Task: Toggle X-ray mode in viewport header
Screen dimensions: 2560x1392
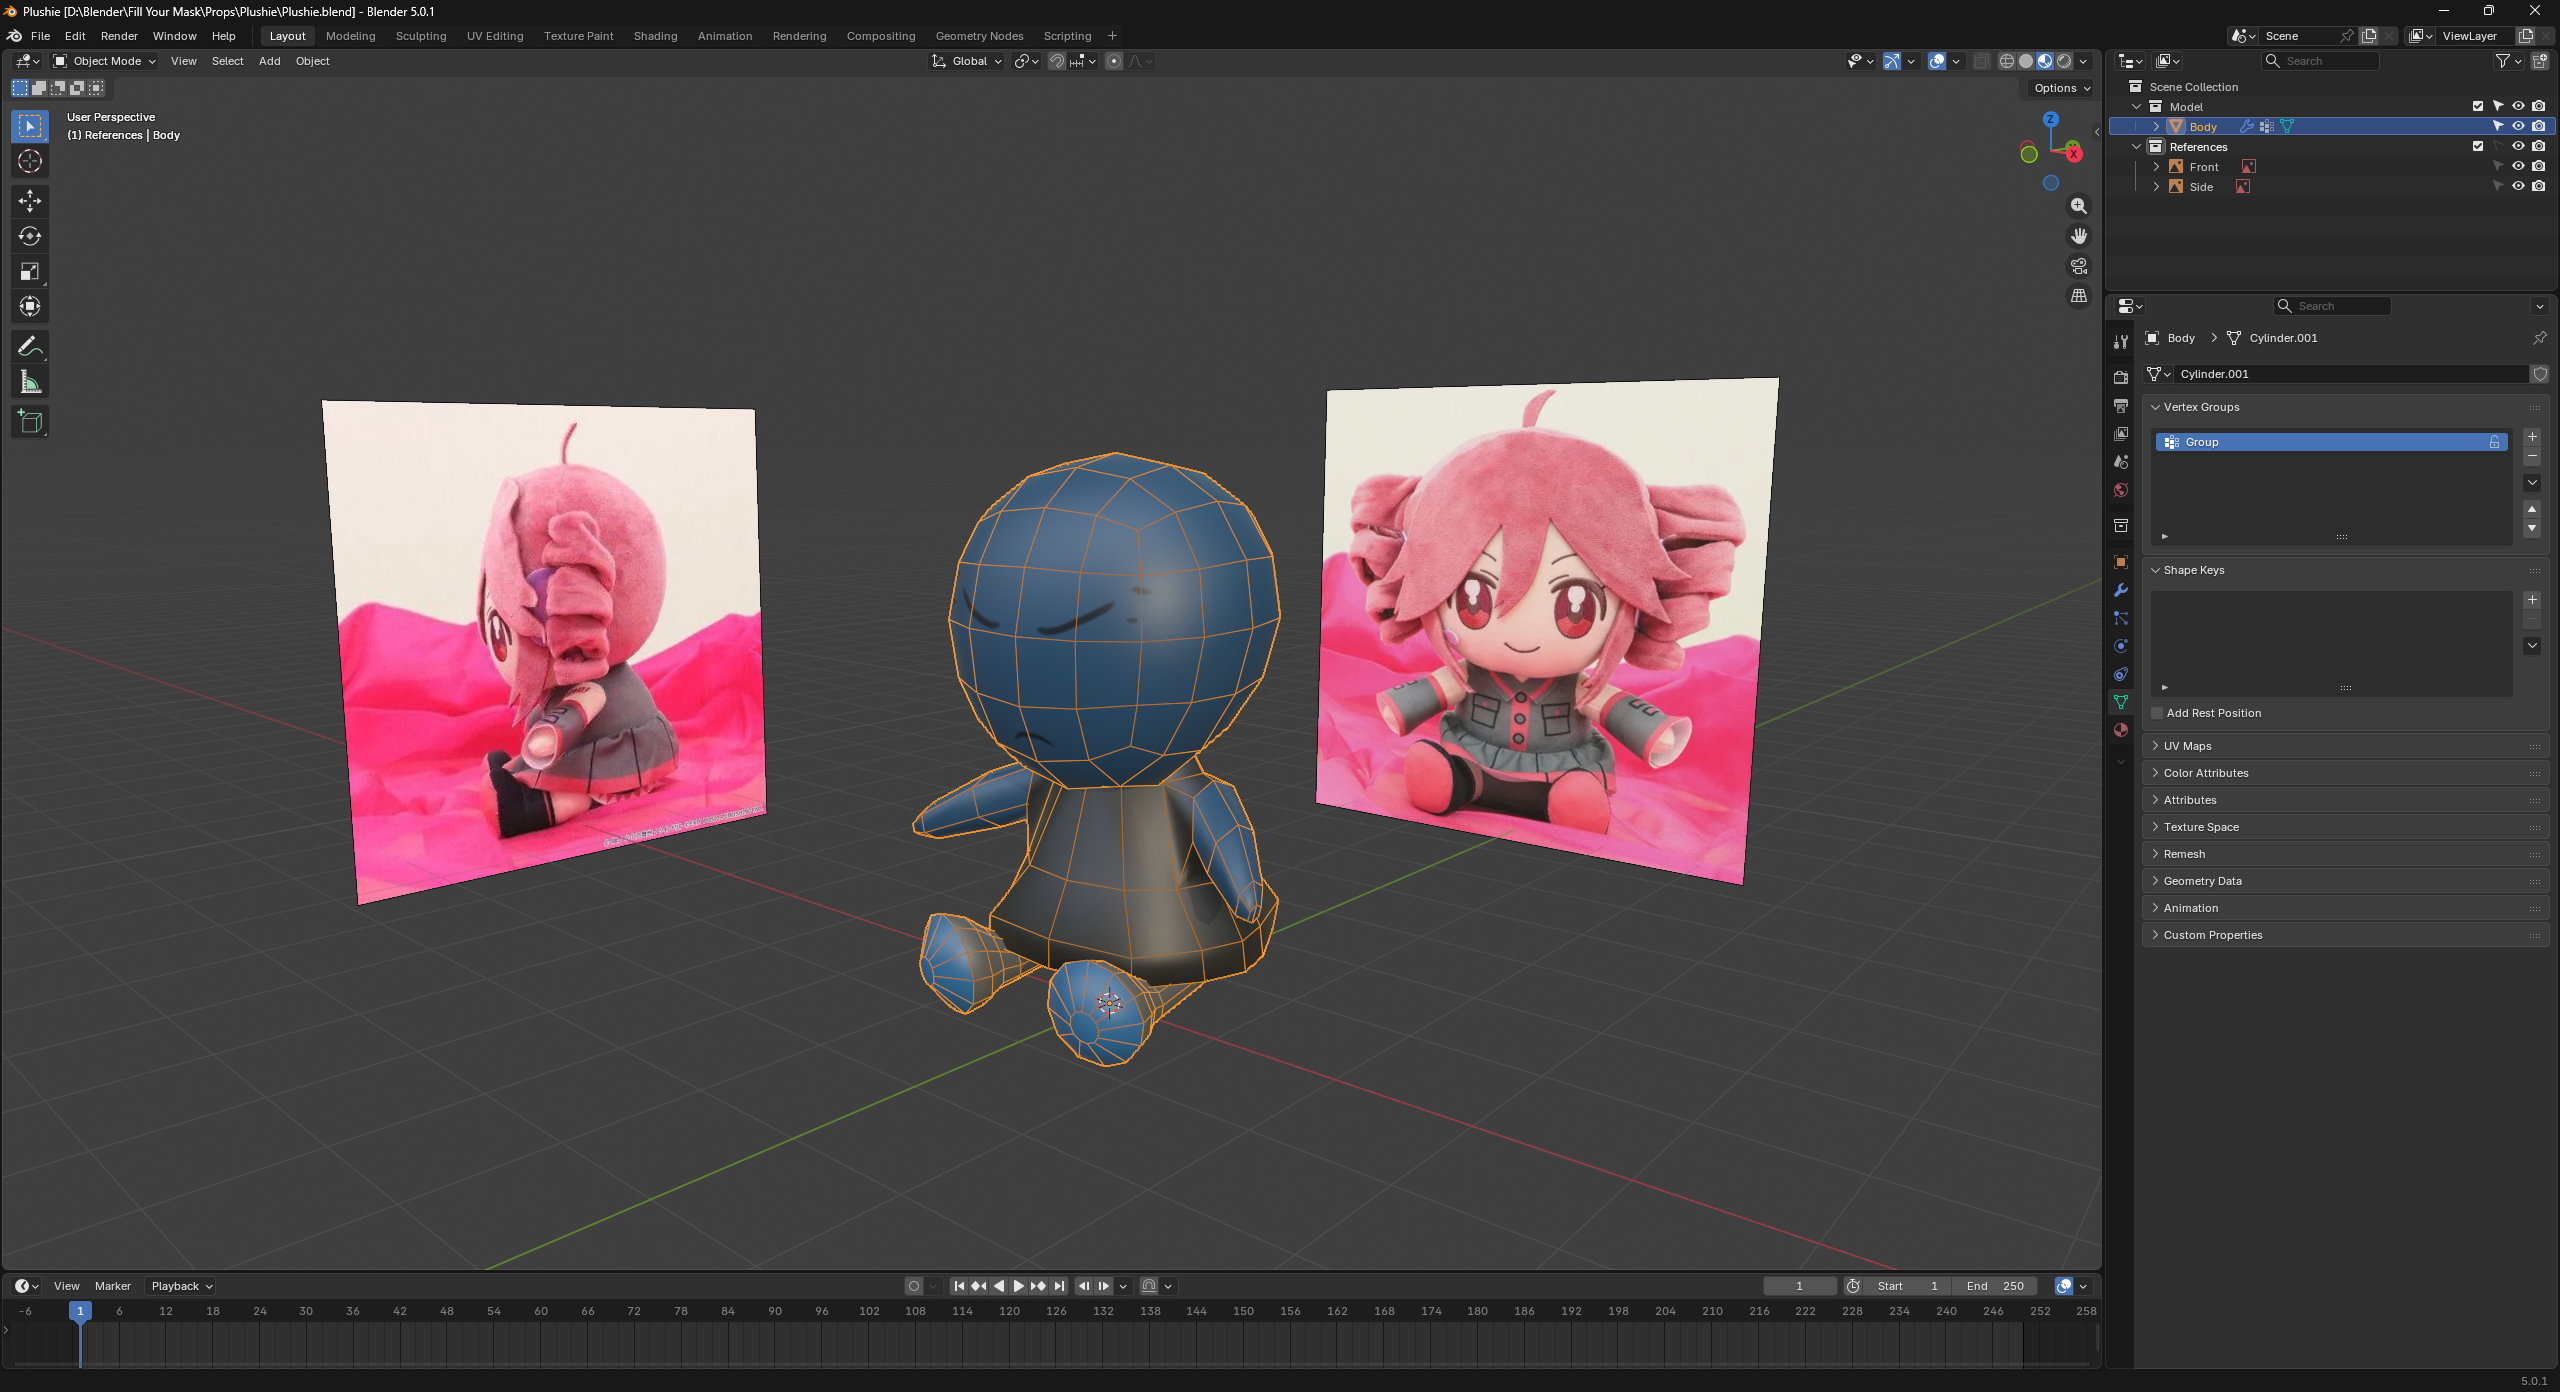Action: 1981,61
